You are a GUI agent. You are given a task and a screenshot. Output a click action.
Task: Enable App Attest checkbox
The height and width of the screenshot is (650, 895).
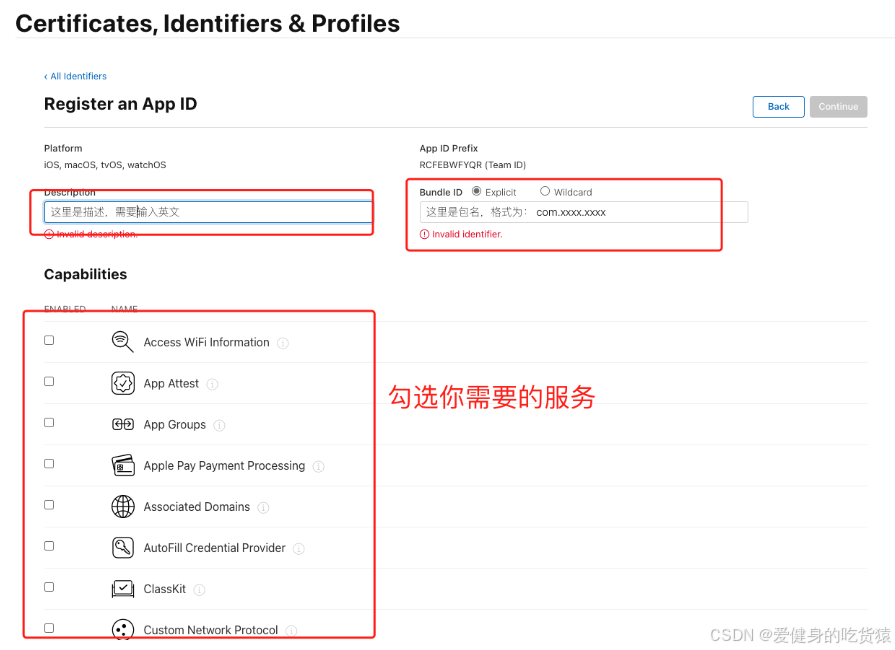click(49, 381)
